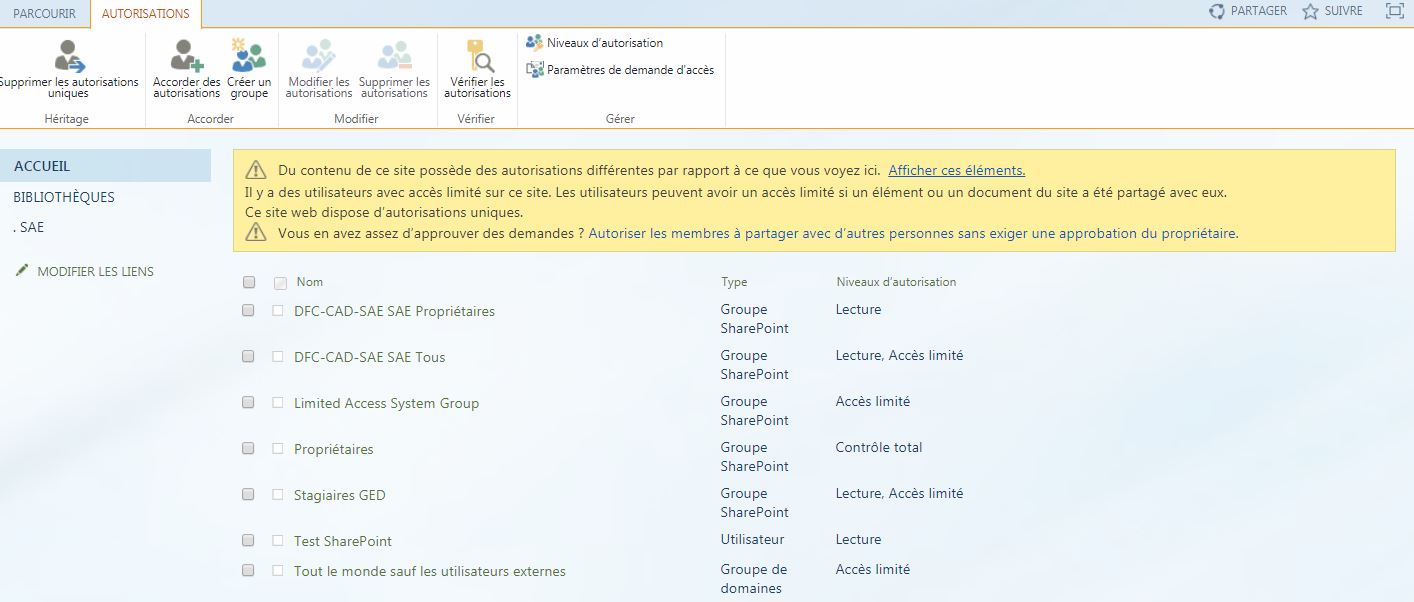The image size is (1414, 602).
Task: Check the Test SharePoint user checkbox
Action: pos(249,541)
